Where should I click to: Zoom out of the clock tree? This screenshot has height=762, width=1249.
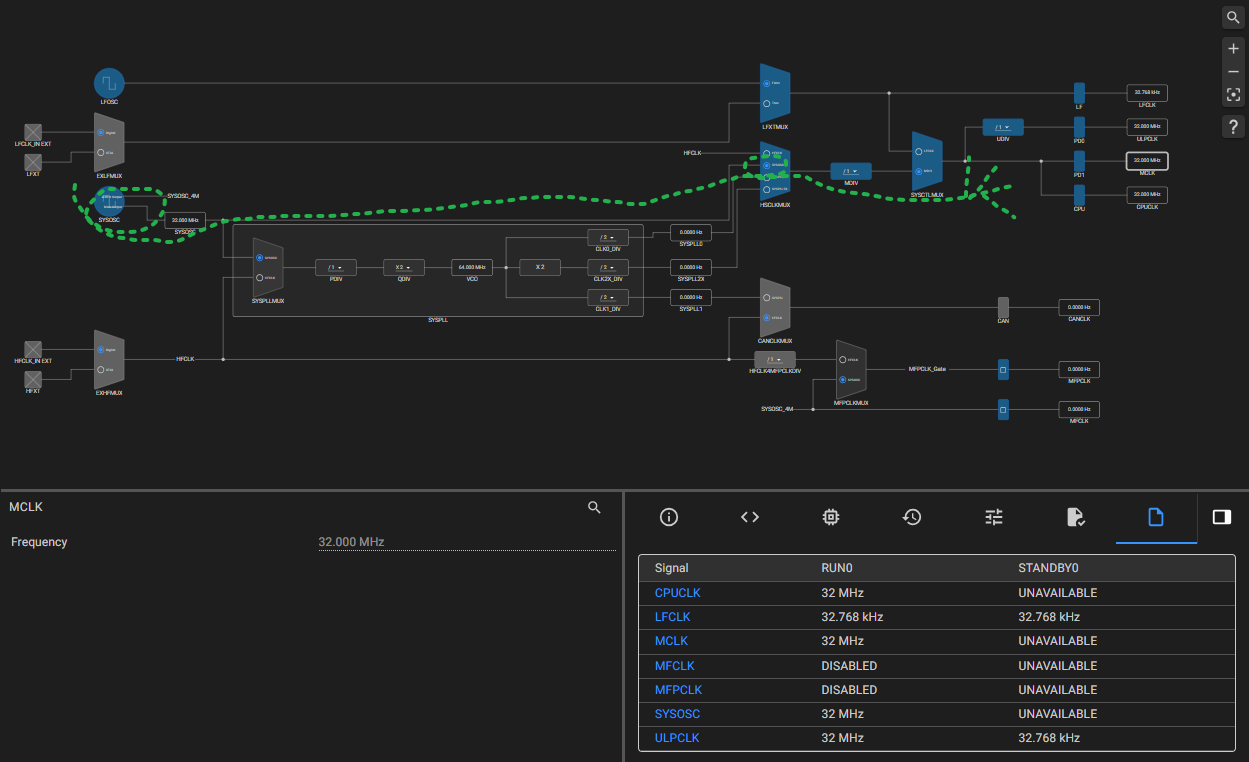[x=1233, y=72]
